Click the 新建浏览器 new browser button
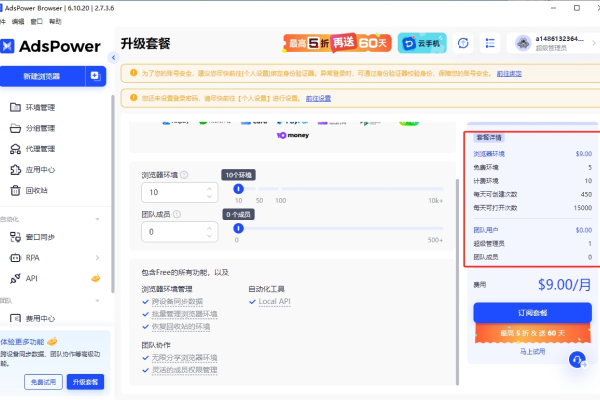The width and height of the screenshot is (600, 400). click(42, 76)
